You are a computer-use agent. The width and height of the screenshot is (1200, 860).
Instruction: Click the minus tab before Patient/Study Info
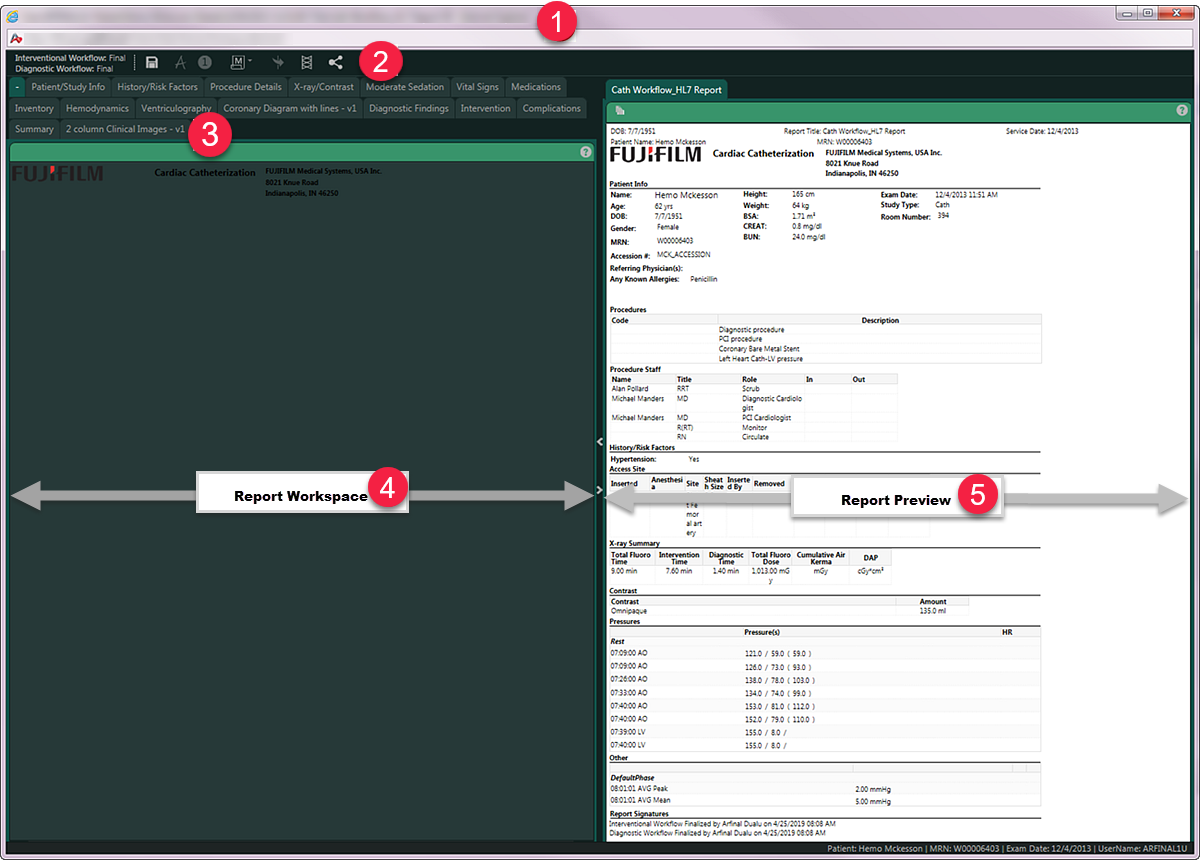18,87
